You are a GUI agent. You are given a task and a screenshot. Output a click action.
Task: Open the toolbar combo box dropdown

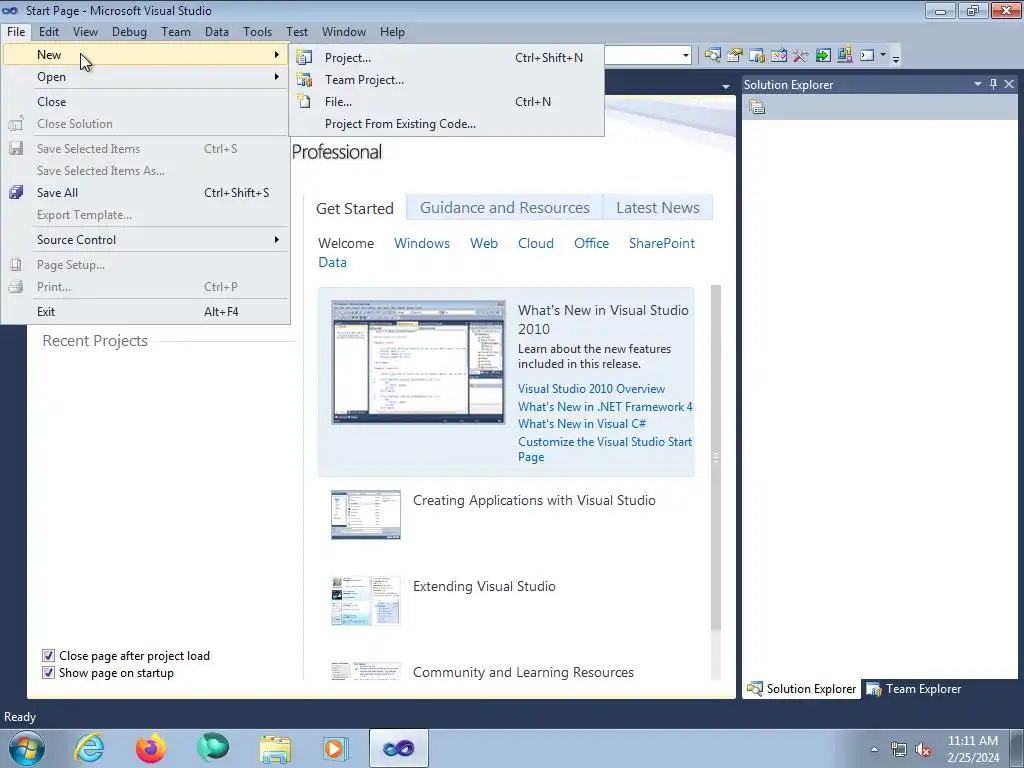coord(686,56)
